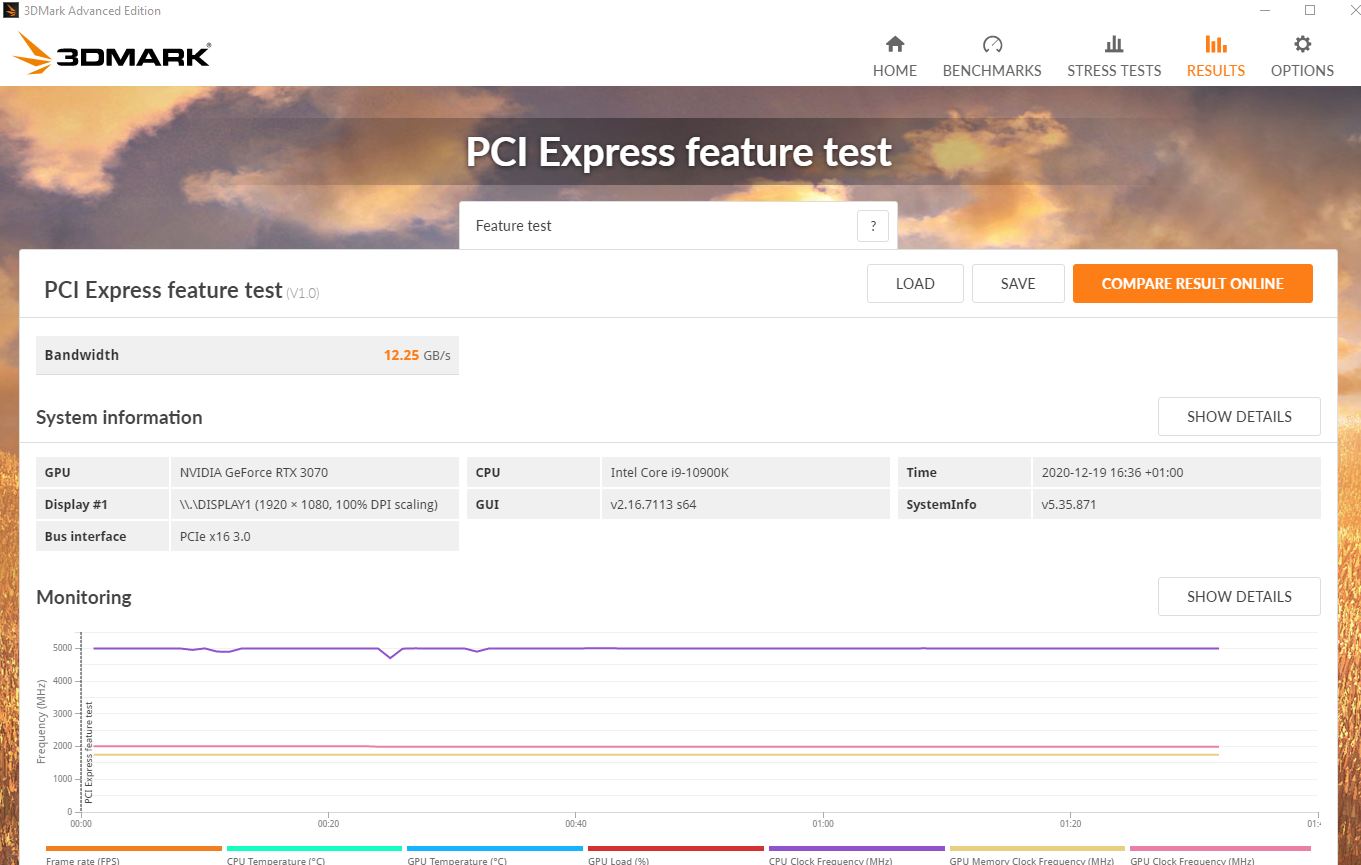Click the red GPU Load legend swatch
Image resolution: width=1361 pixels, height=865 pixels.
click(676, 848)
